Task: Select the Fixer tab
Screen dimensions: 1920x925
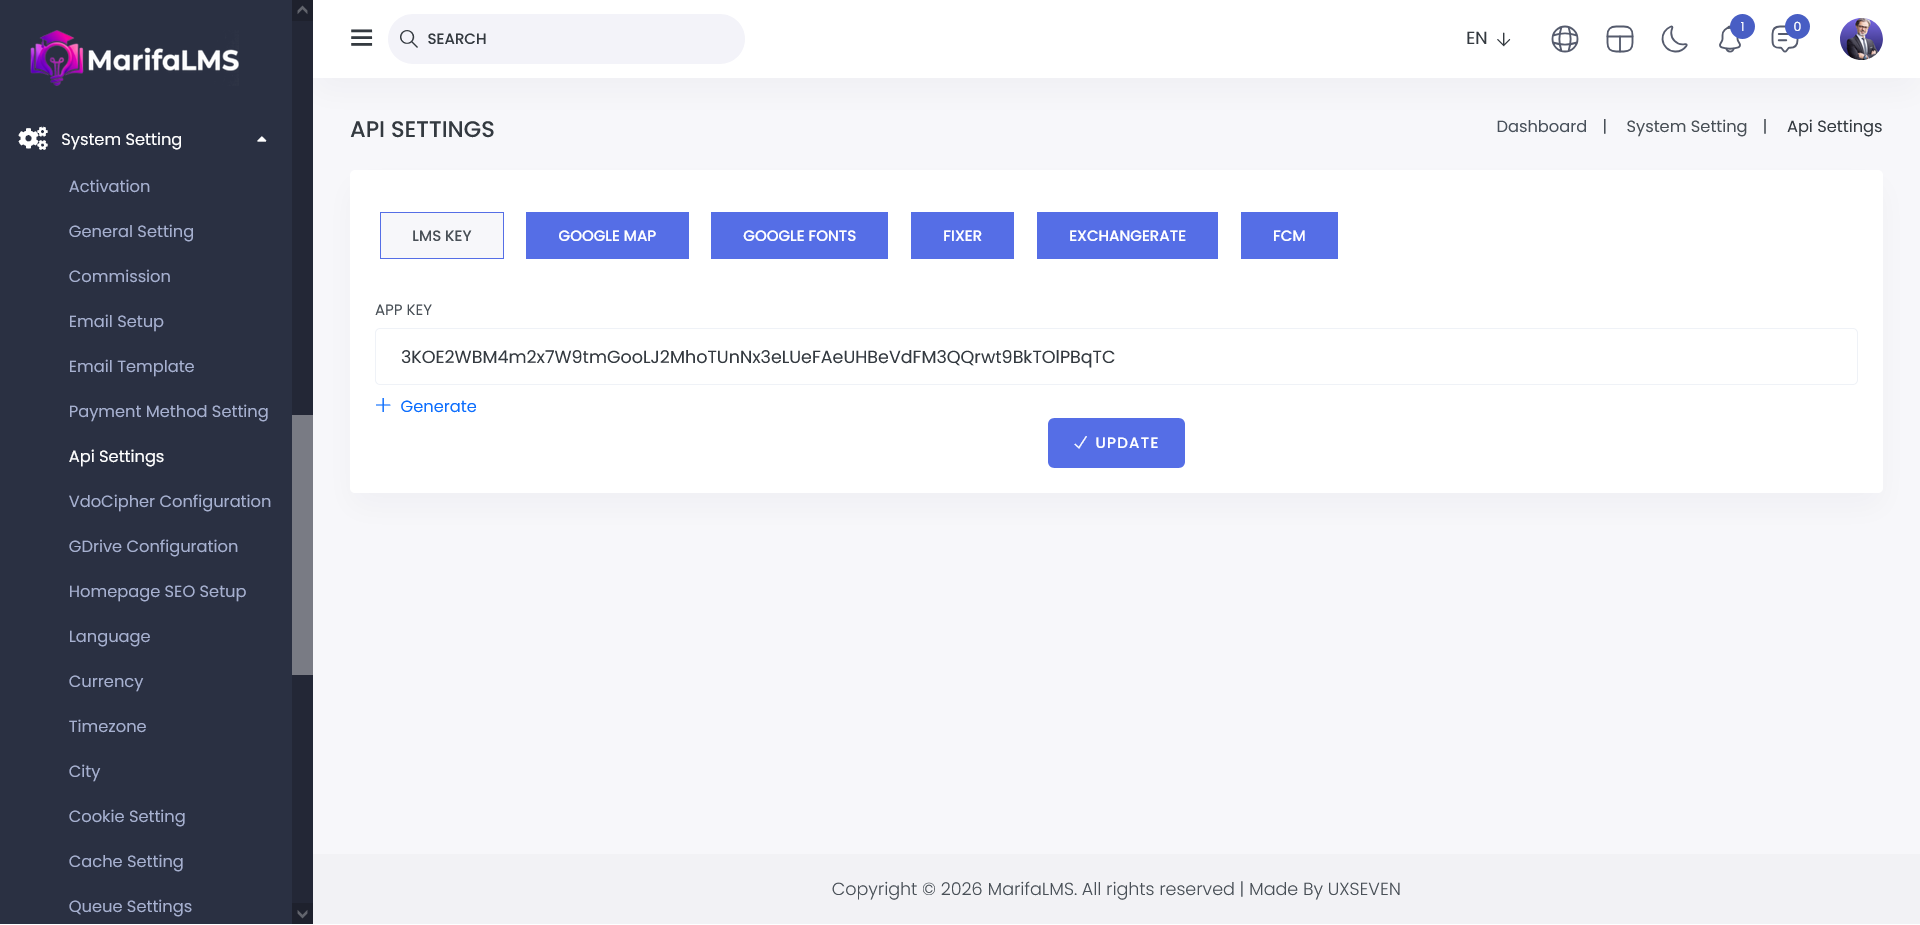Action: click(962, 236)
